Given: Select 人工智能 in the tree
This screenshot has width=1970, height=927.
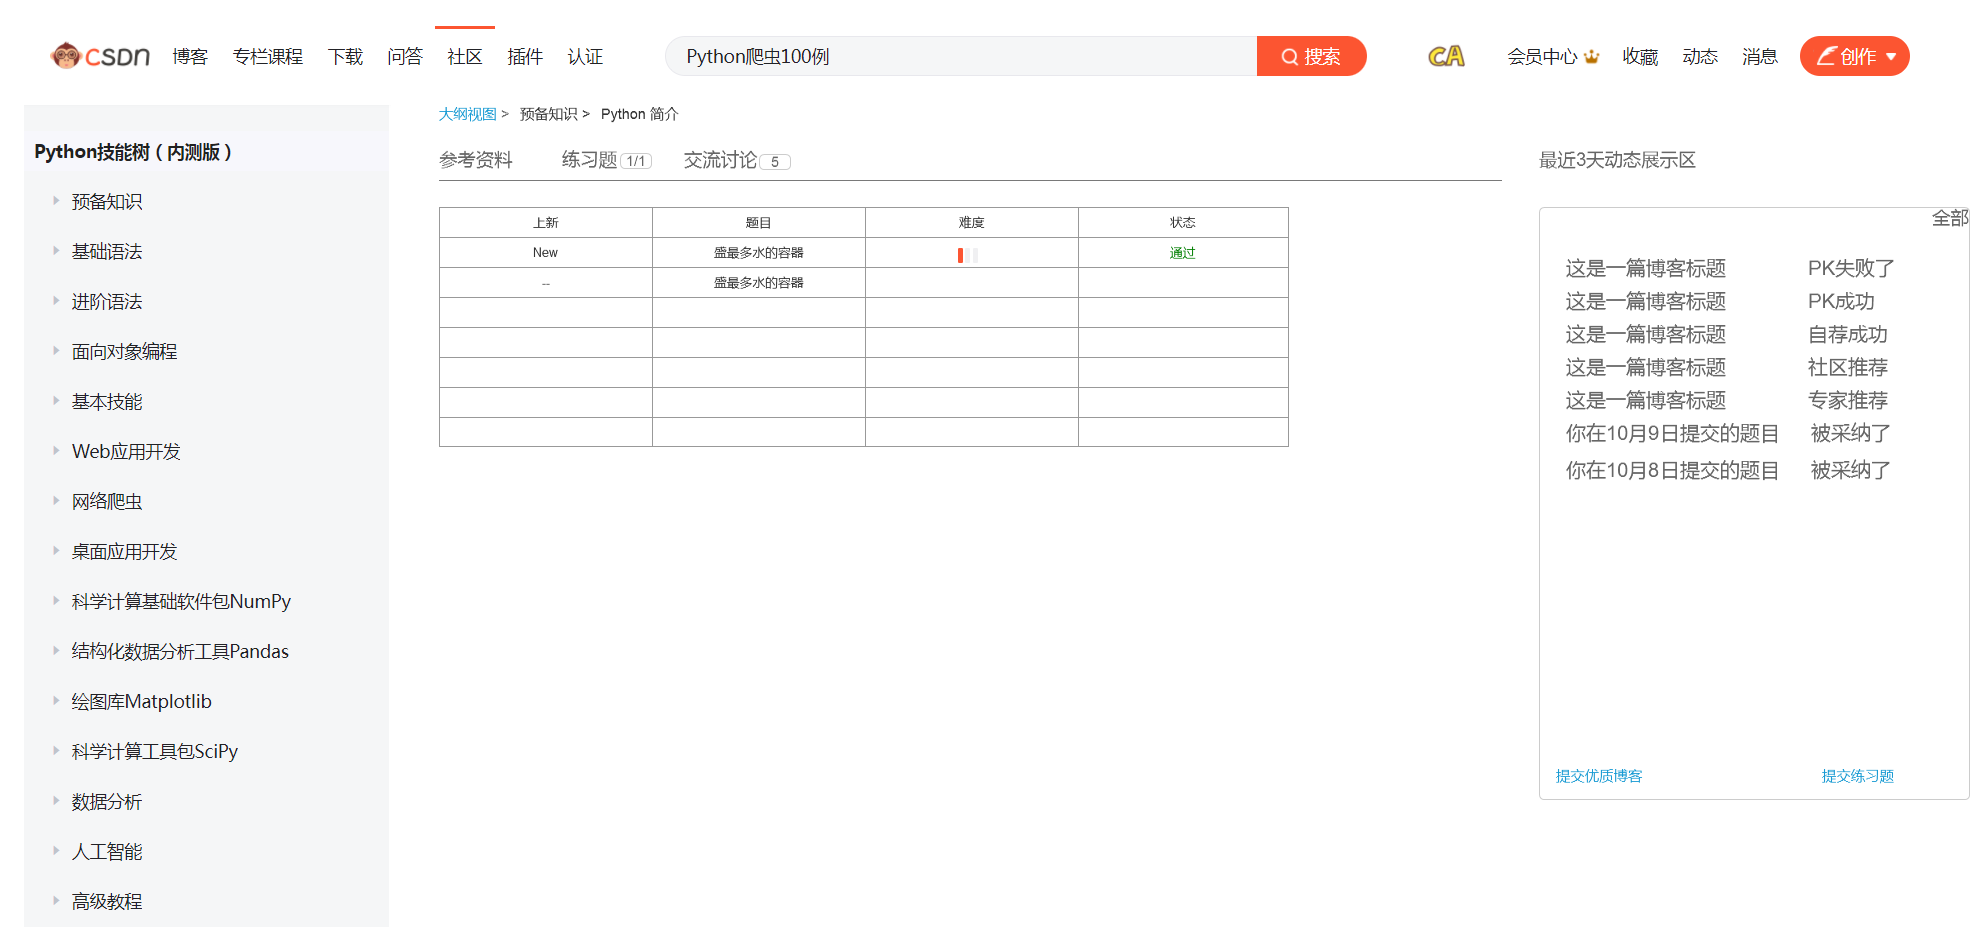Looking at the screenshot, I should [x=107, y=852].
